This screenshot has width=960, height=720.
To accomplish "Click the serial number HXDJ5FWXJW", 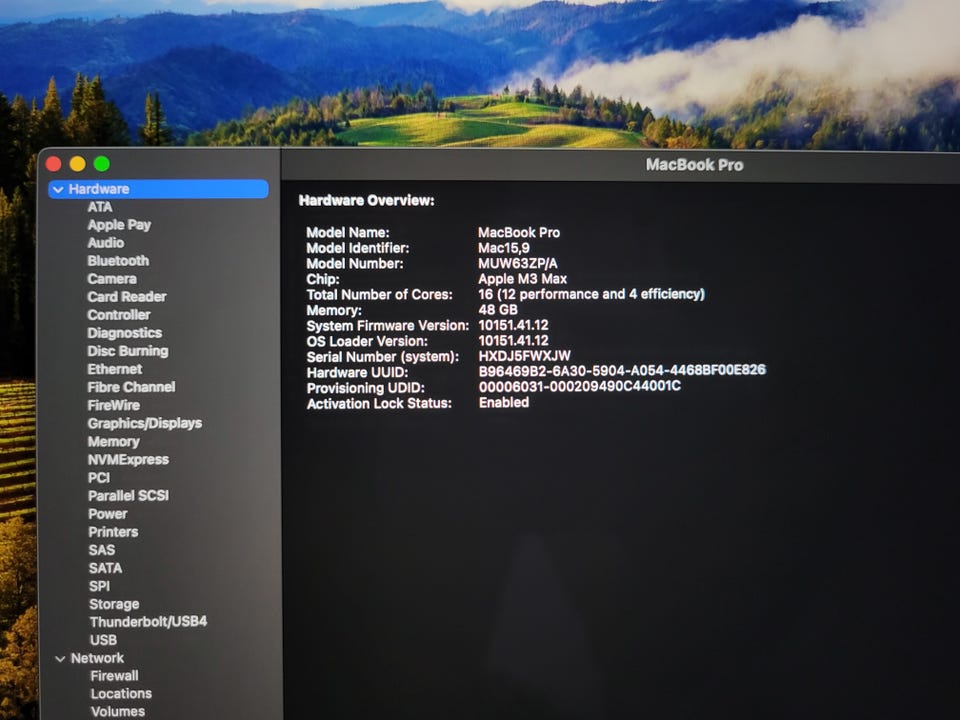I will (525, 356).
